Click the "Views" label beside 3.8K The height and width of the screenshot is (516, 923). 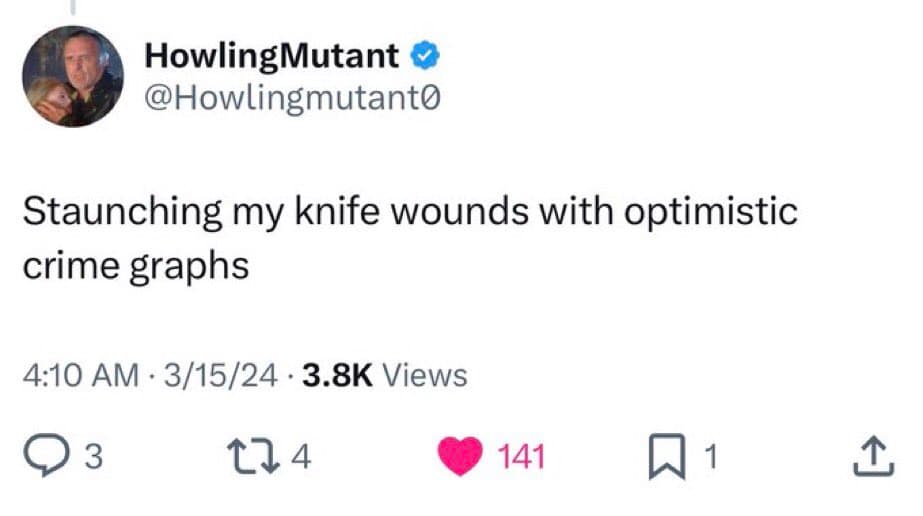click(x=425, y=375)
